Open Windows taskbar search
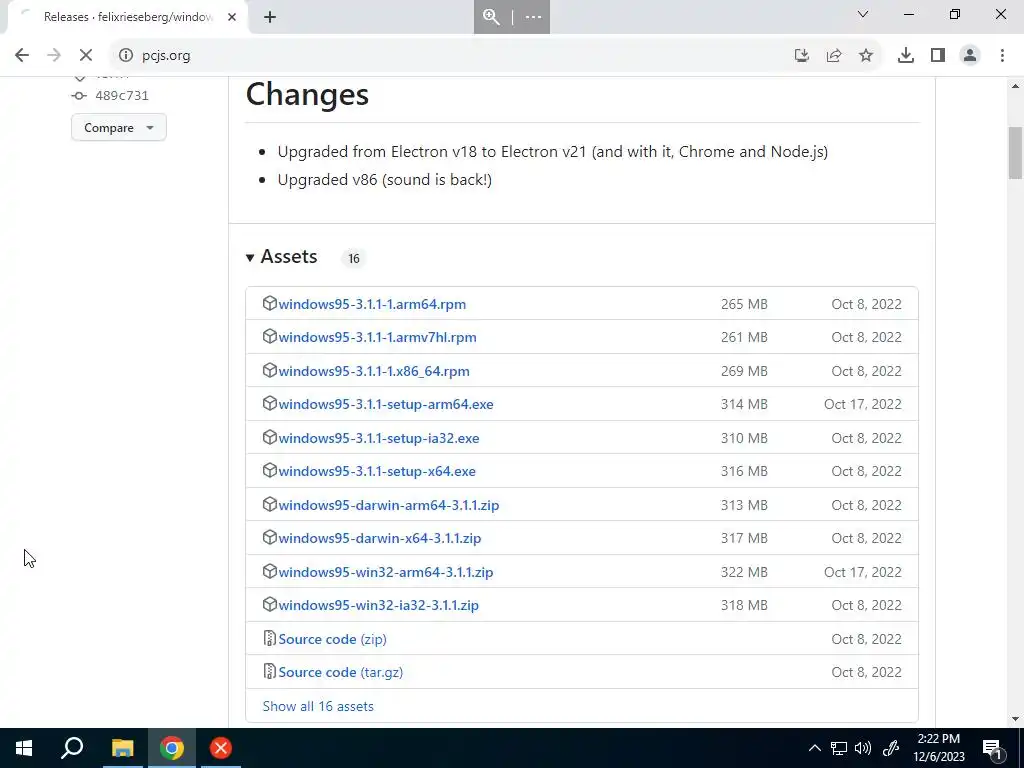 72,748
